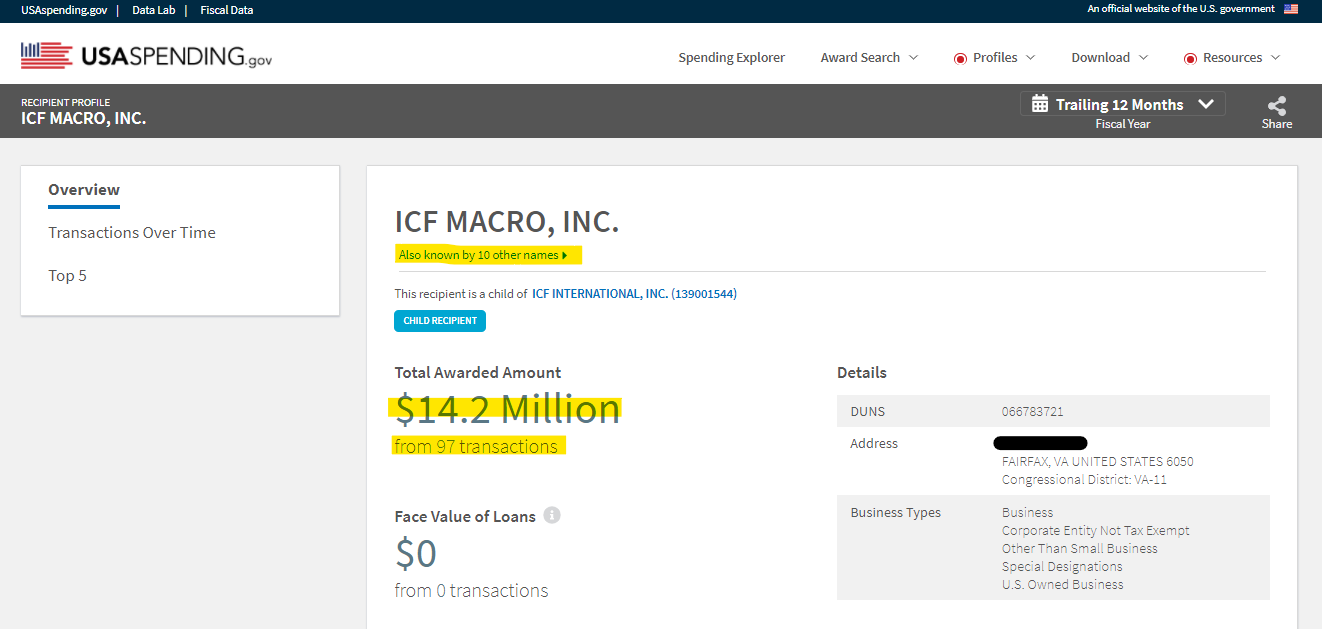Click the Total Awarded Amount label
Screen dimensions: 1322x629
click(x=478, y=373)
